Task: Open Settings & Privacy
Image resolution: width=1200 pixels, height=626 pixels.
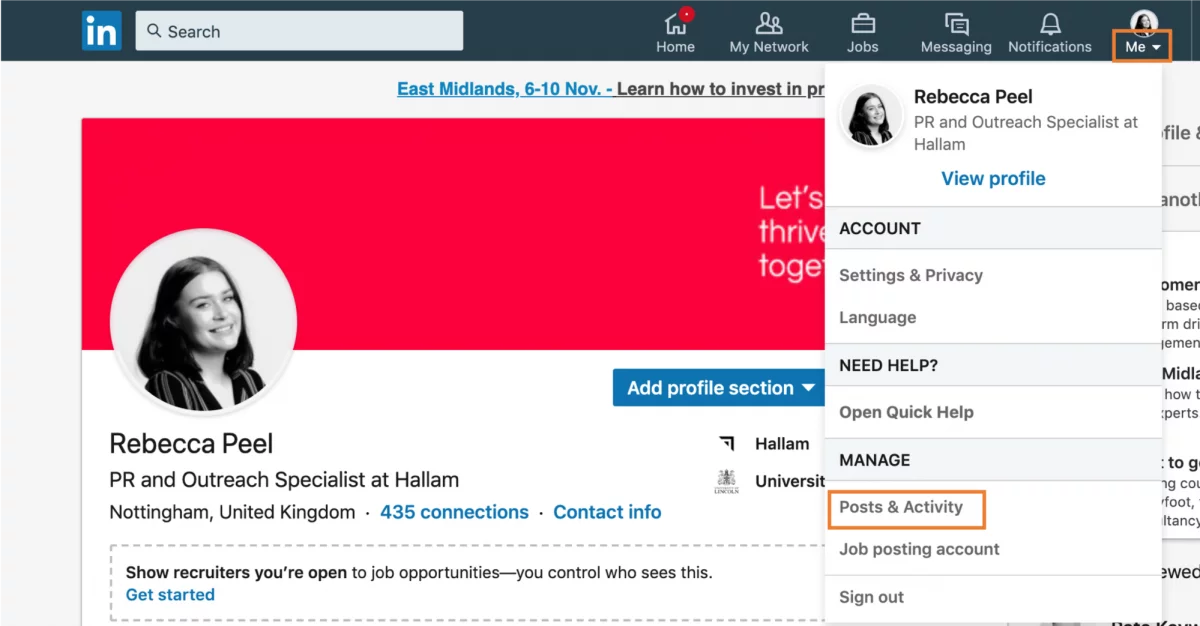Action: point(910,275)
